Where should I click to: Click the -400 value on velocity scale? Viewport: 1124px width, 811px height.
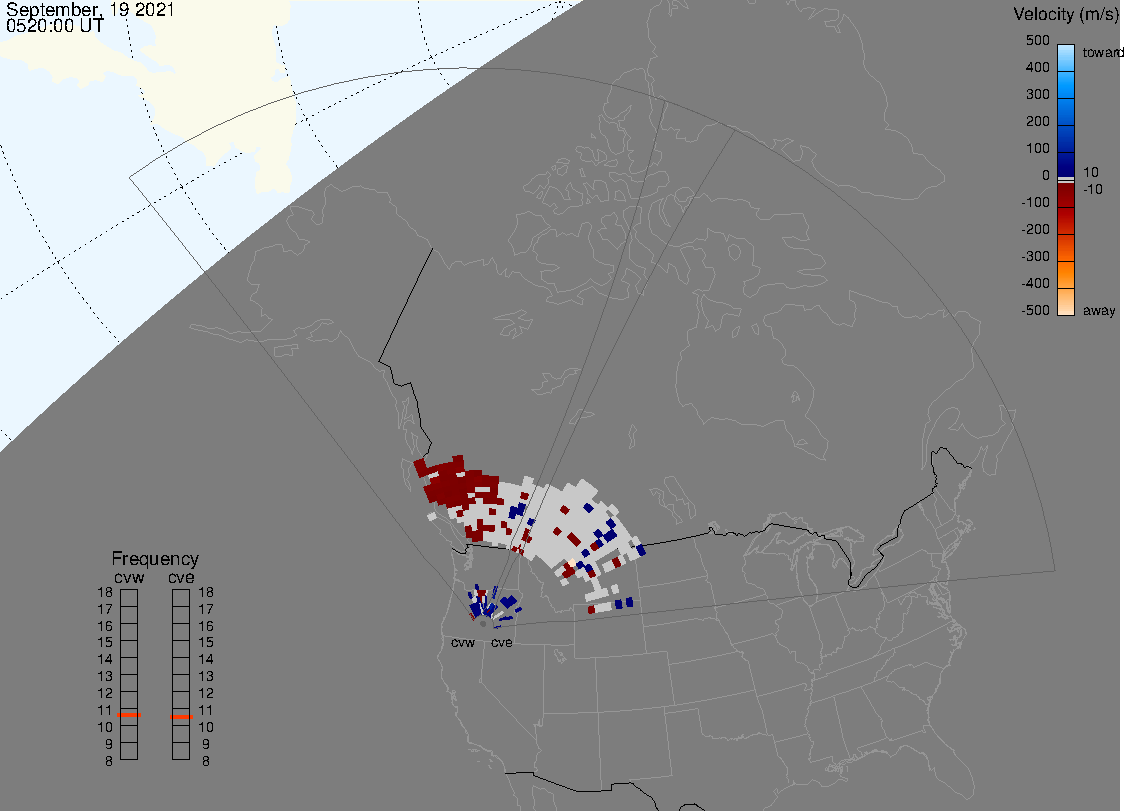click(x=1035, y=283)
